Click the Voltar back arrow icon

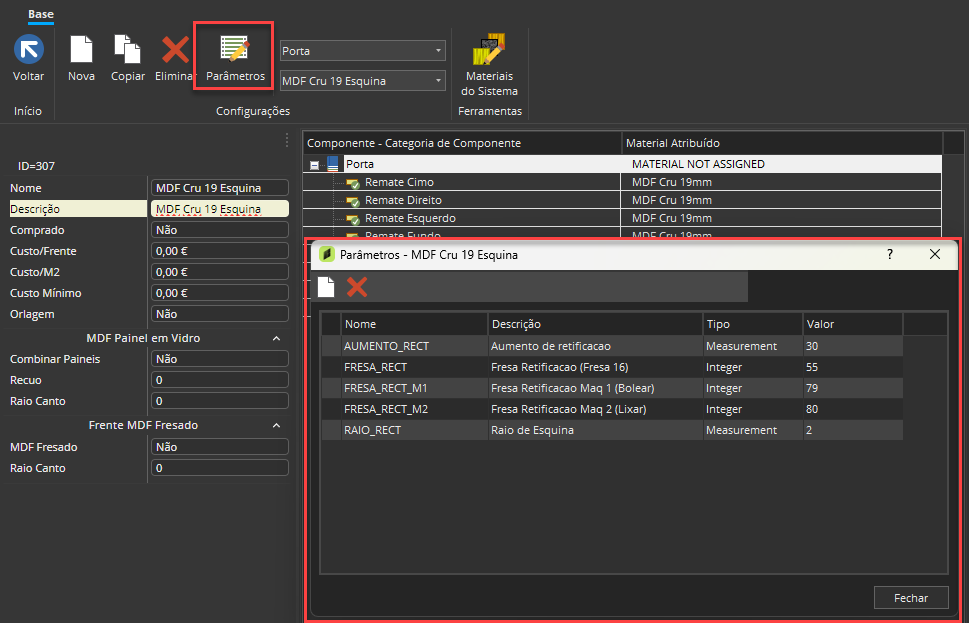coord(28,49)
